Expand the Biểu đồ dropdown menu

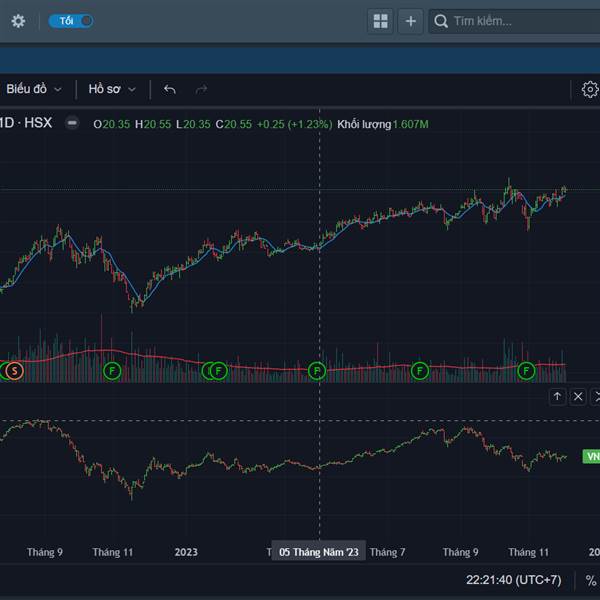34,89
